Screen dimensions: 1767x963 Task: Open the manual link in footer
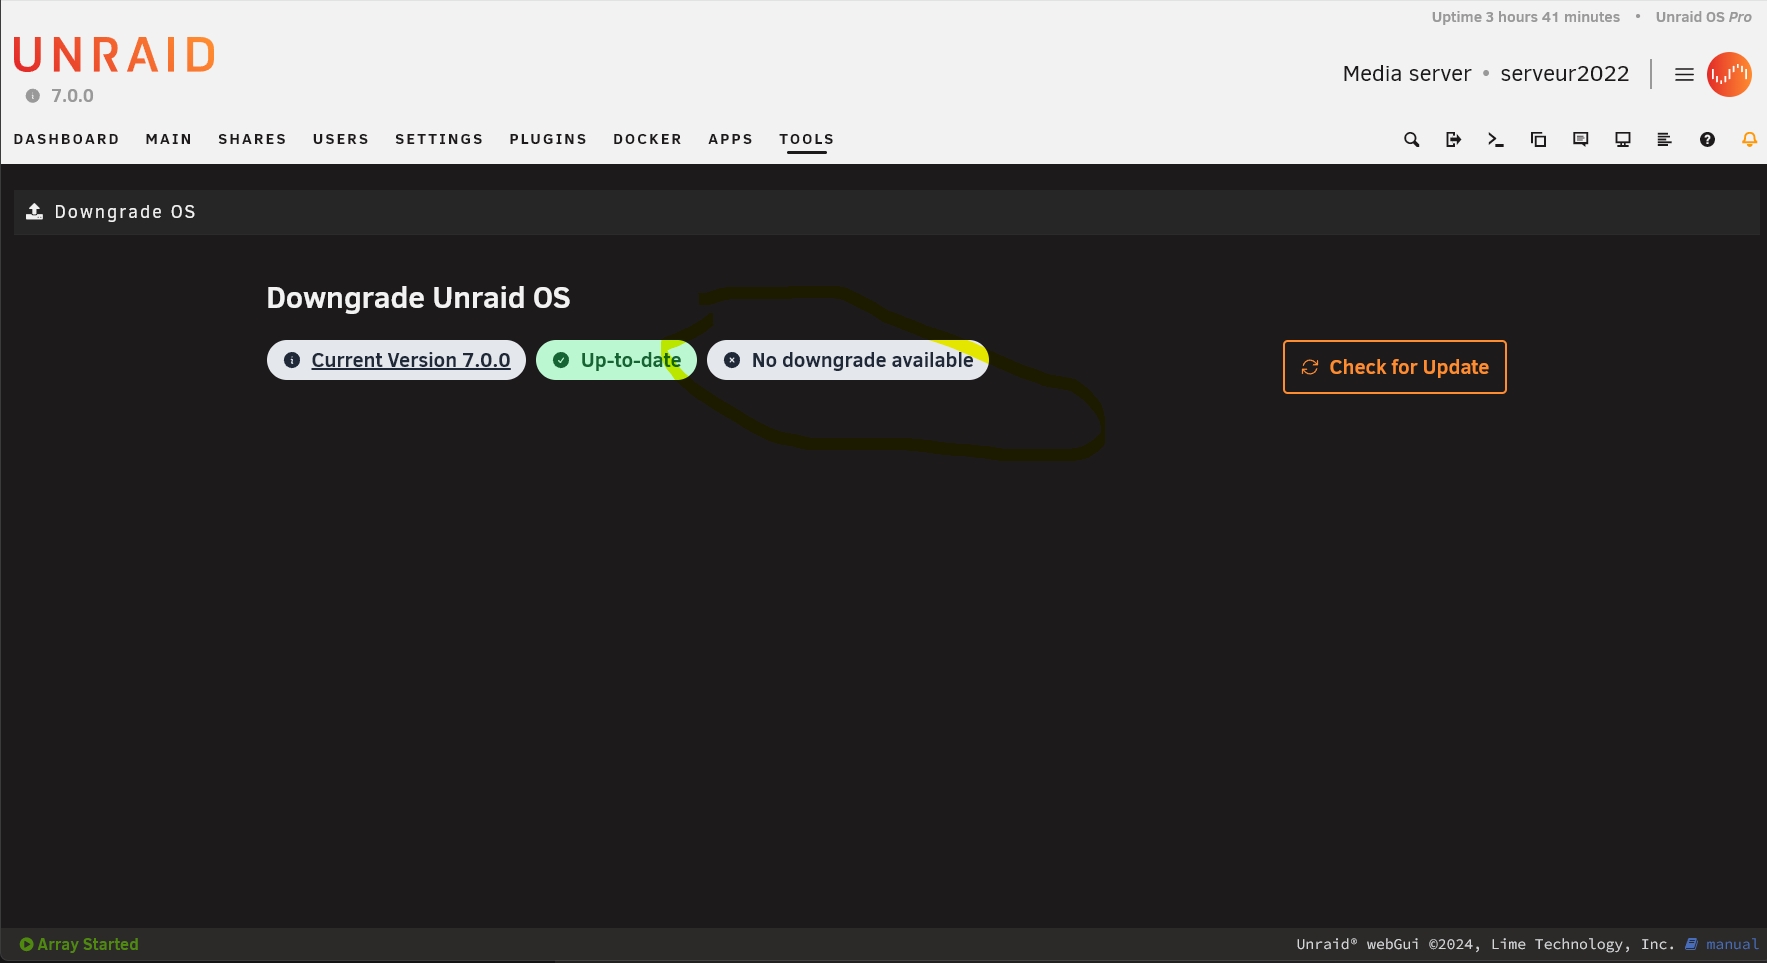coord(1731,944)
